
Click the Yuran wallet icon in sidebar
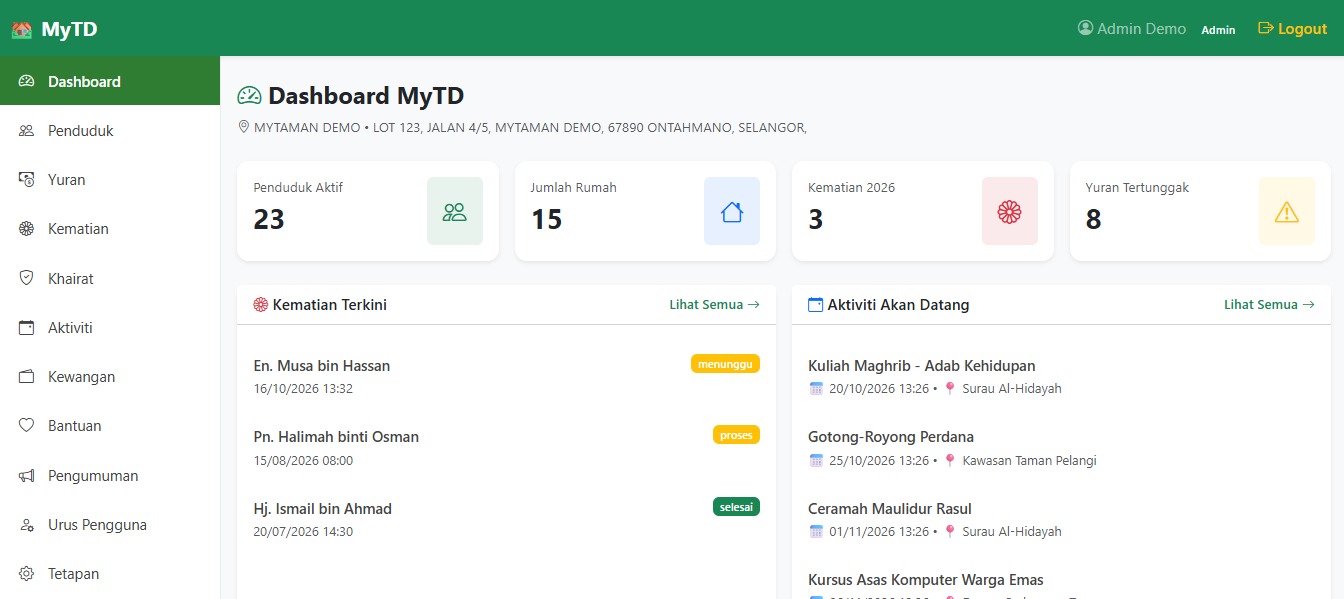(27, 180)
